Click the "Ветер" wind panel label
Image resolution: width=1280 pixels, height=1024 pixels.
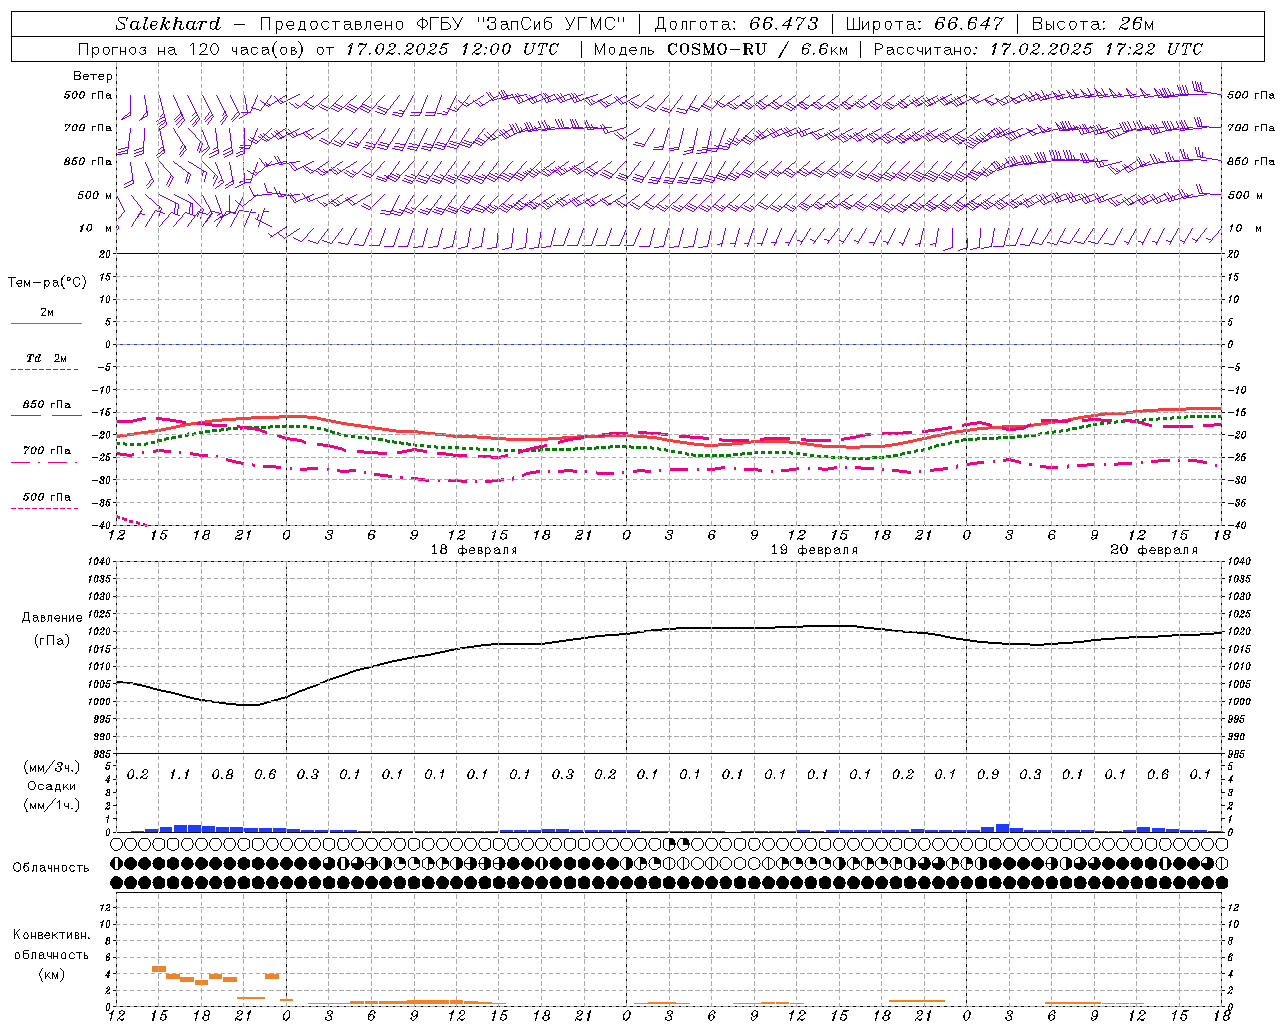coord(92,76)
